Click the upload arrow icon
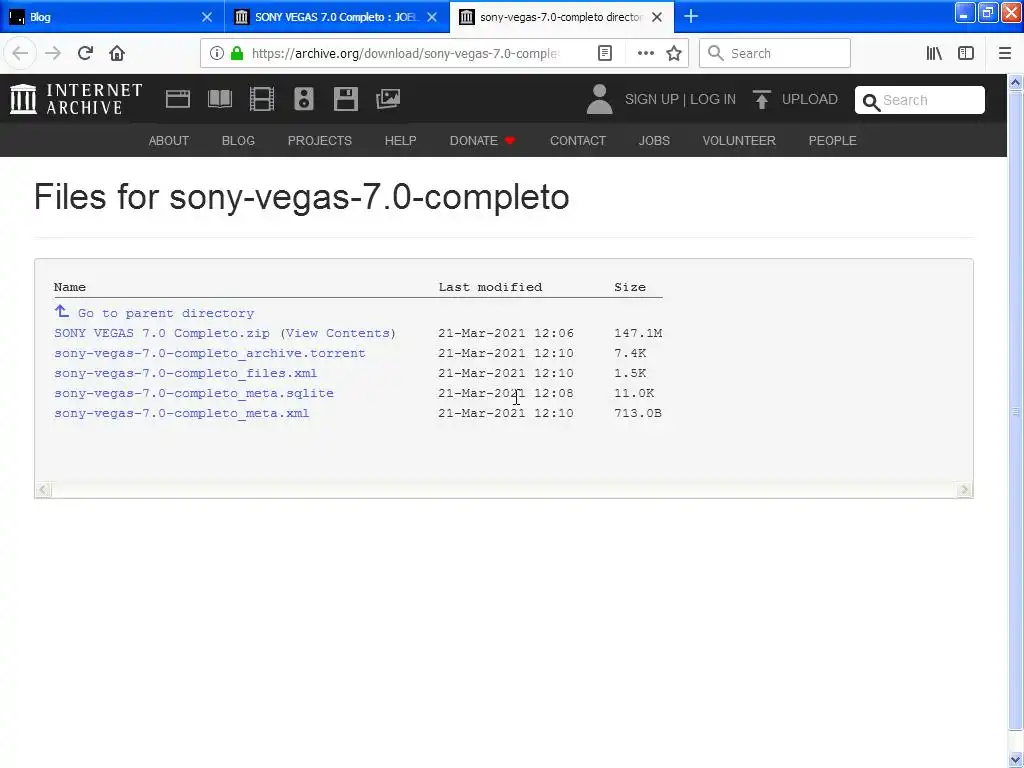Viewport: 1024px width, 768px height. click(x=761, y=99)
